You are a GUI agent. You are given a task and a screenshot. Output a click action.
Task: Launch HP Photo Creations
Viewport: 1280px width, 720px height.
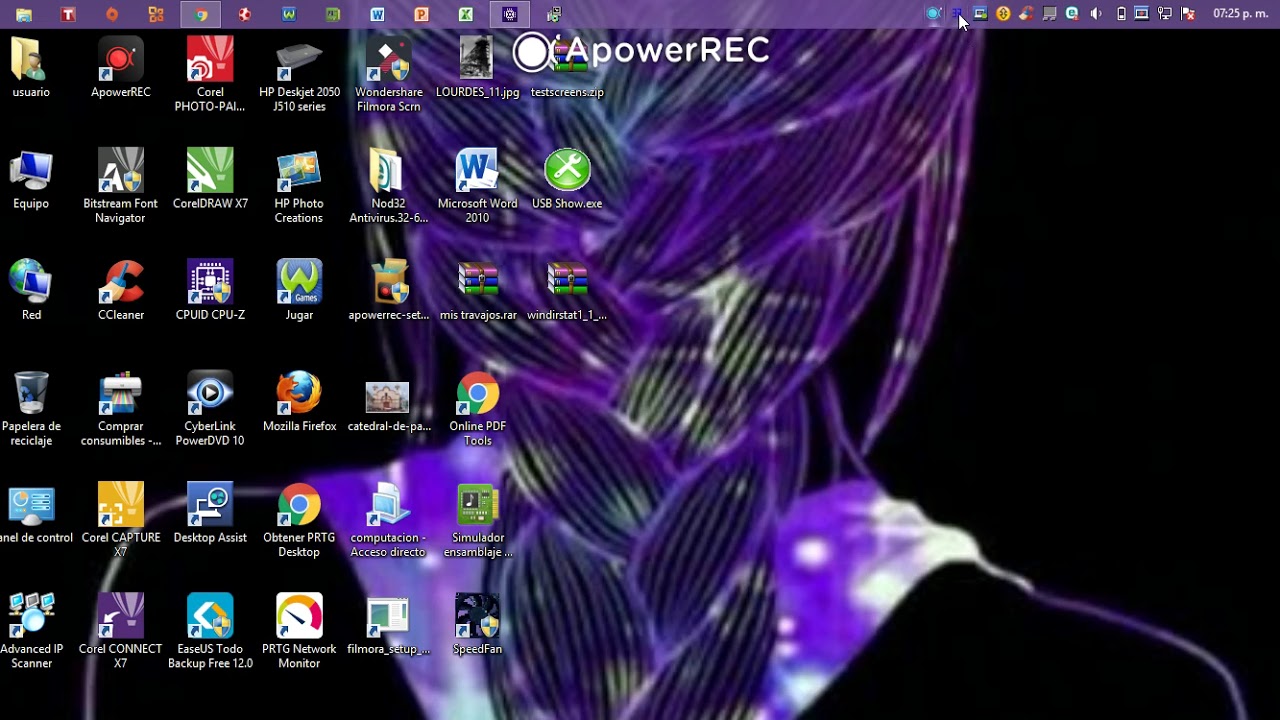299,186
